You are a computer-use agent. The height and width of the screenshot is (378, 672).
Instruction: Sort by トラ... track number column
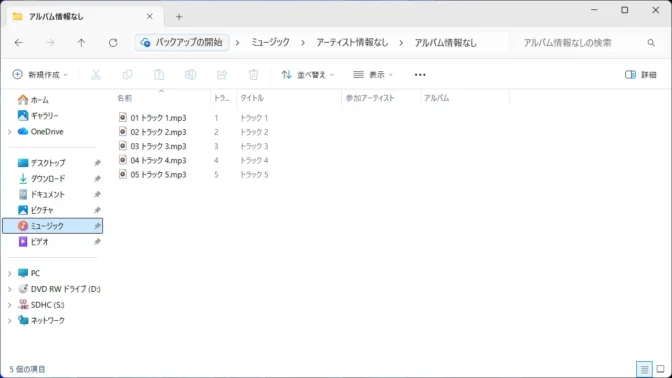click(223, 98)
